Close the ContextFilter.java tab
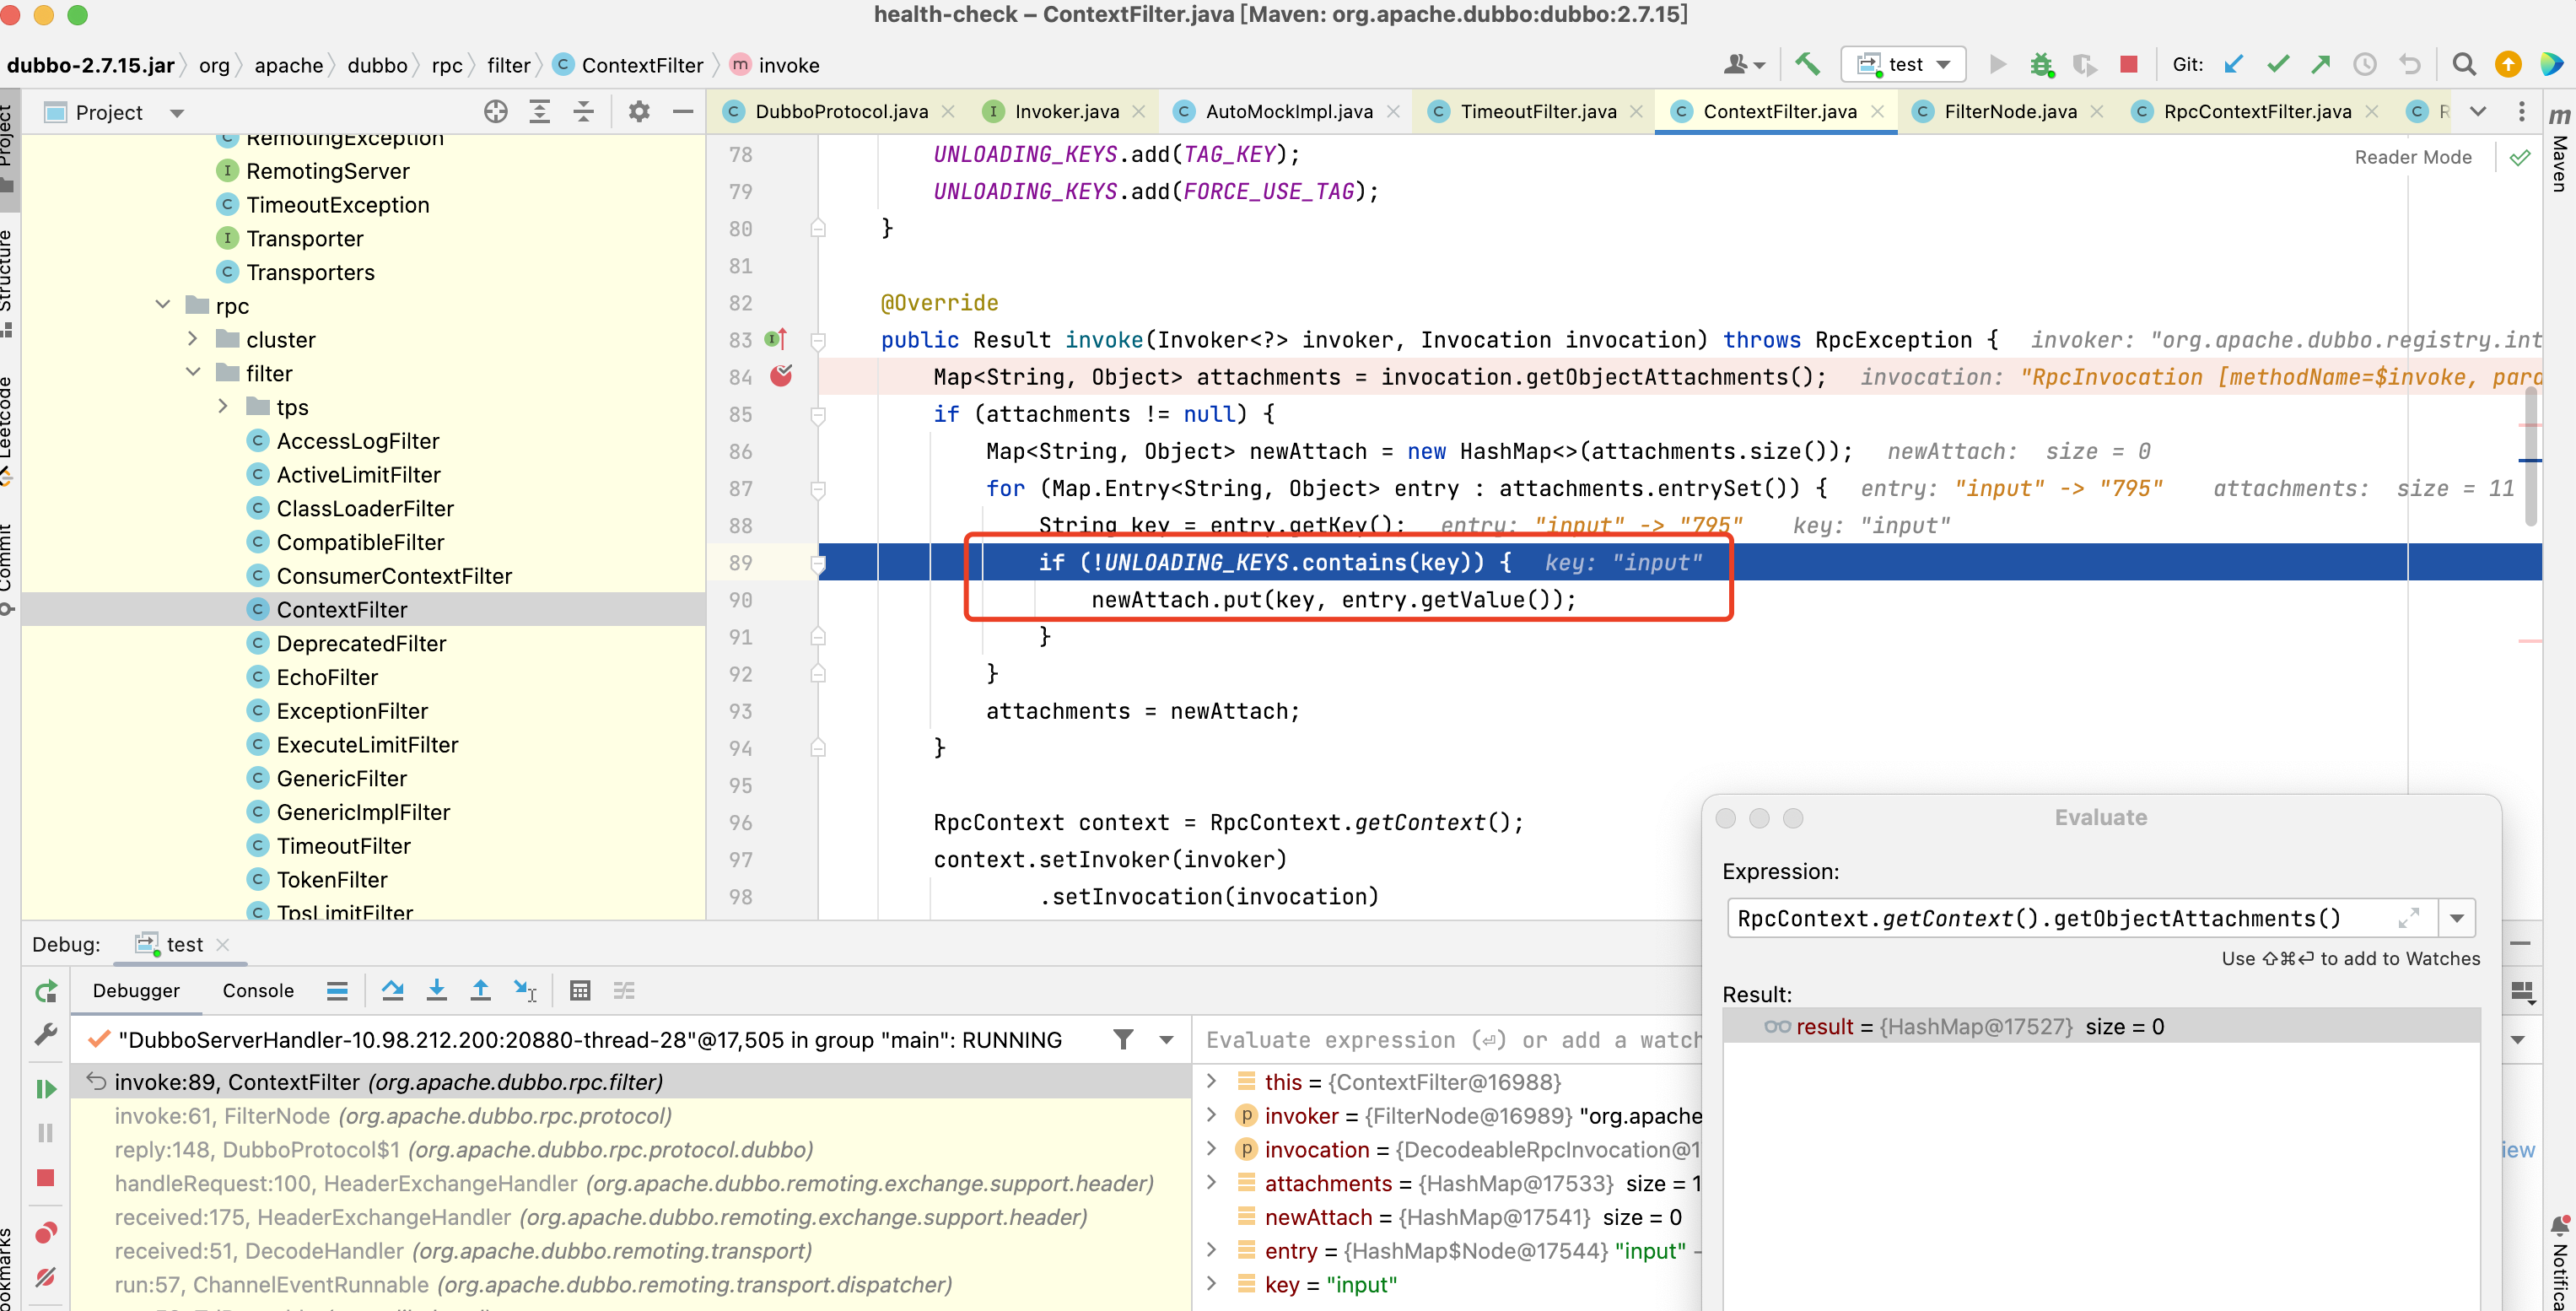This screenshot has width=2576, height=1311. (x=1878, y=111)
